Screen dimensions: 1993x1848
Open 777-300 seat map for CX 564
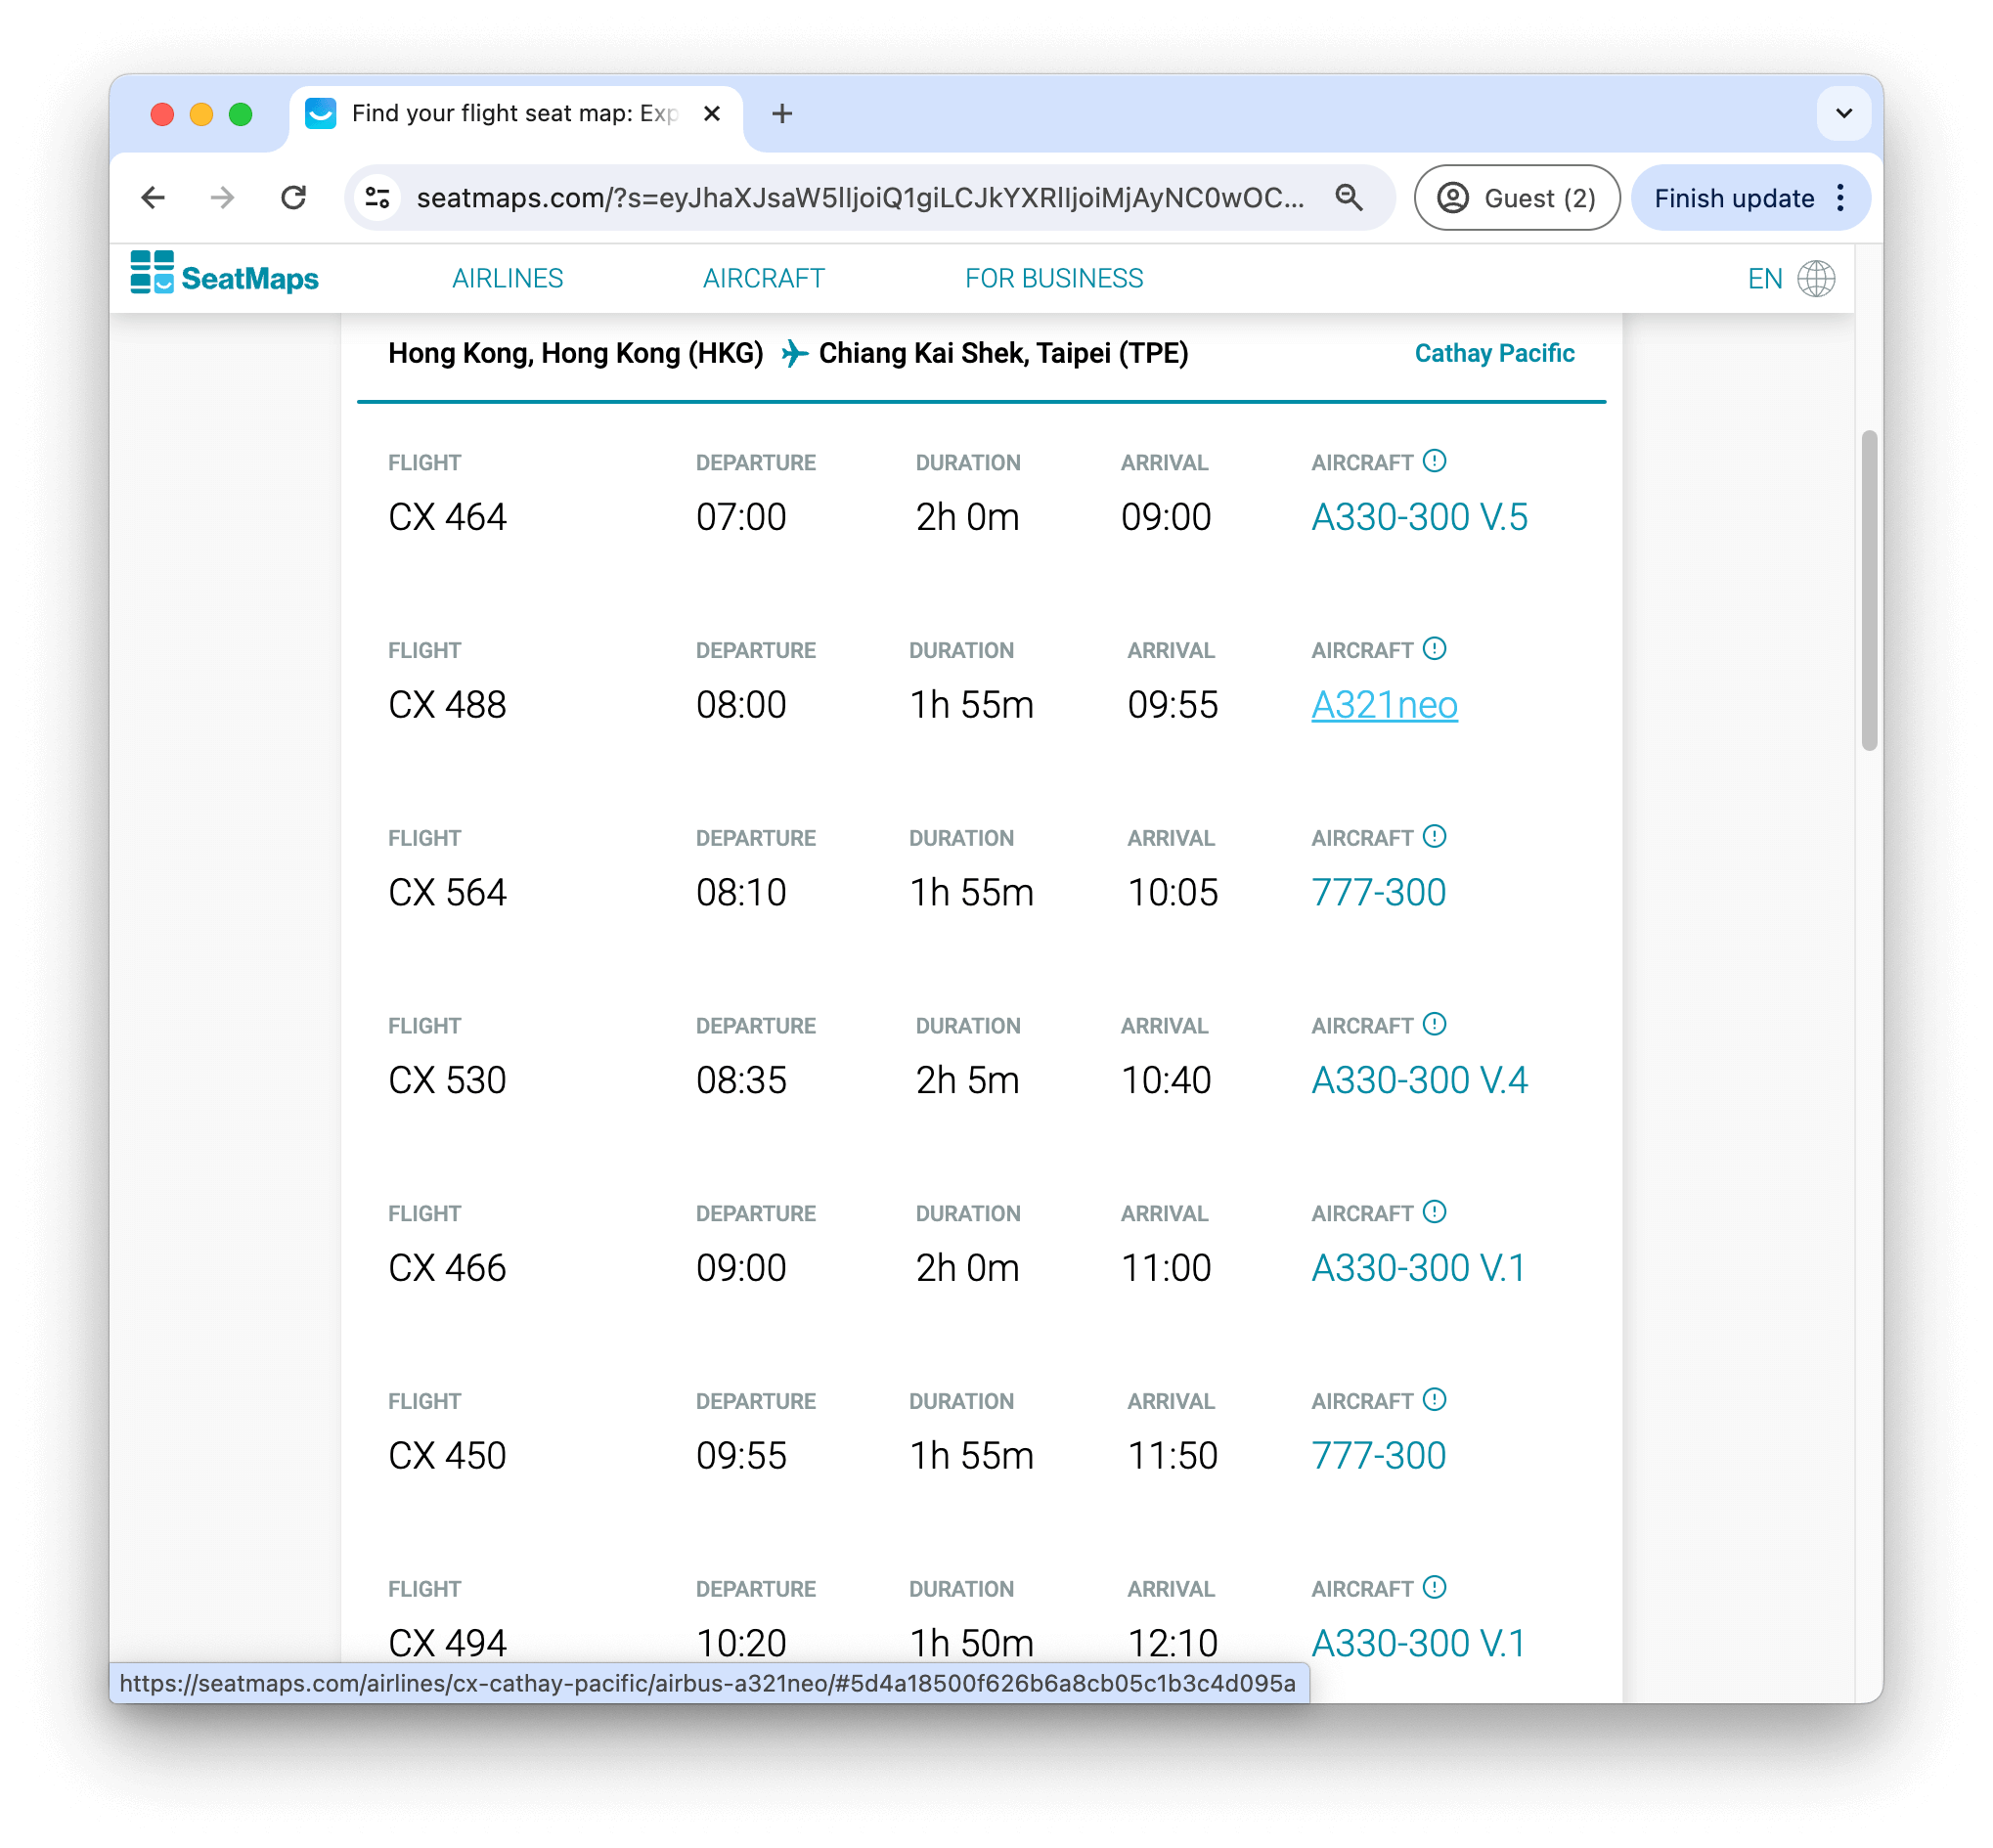[x=1377, y=892]
